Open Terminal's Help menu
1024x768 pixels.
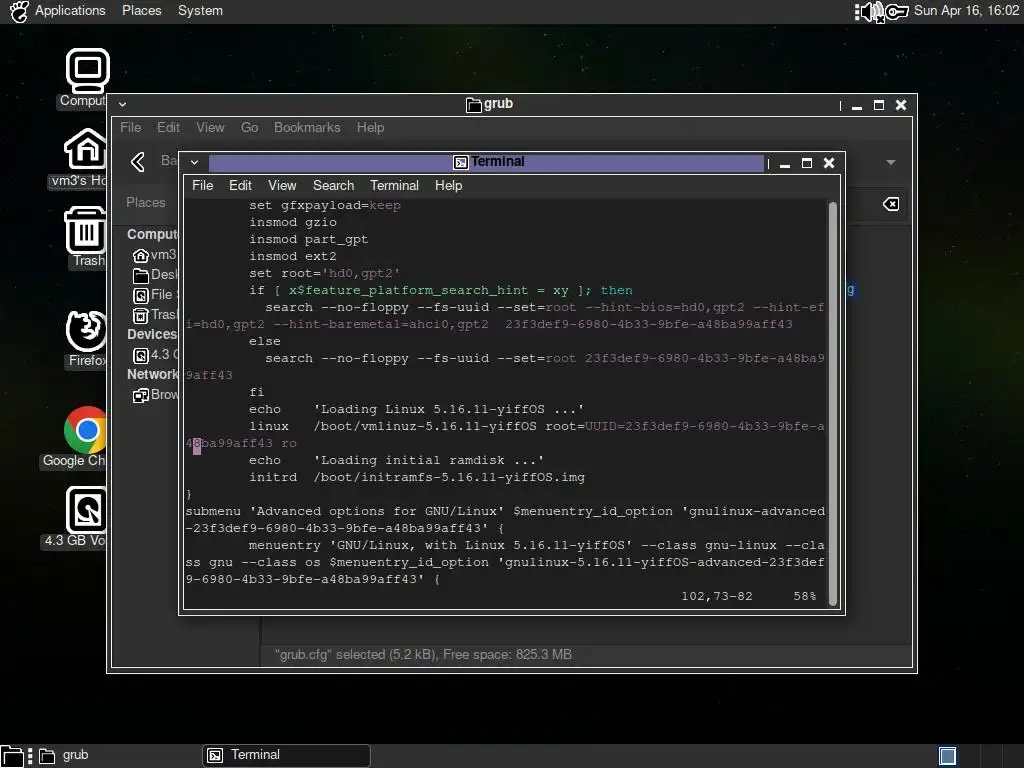449,185
